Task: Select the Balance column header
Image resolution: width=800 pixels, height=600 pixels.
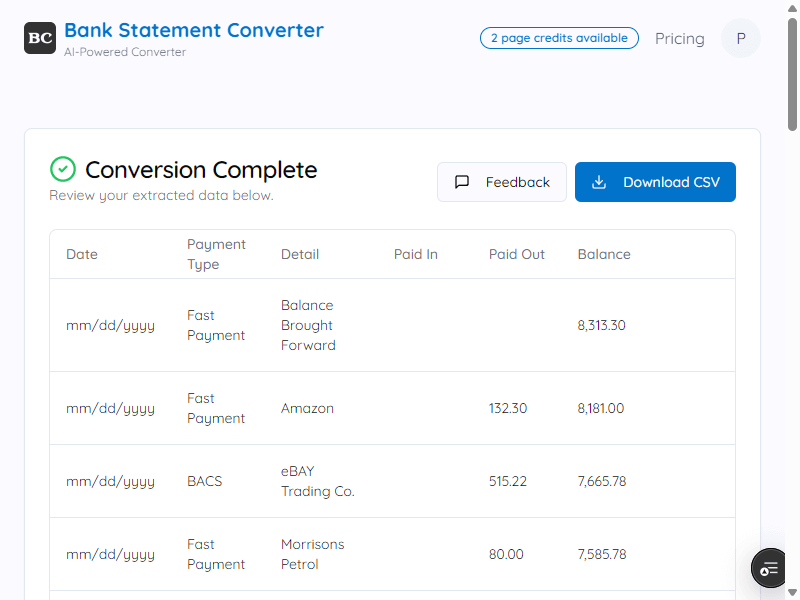Action: click(604, 254)
